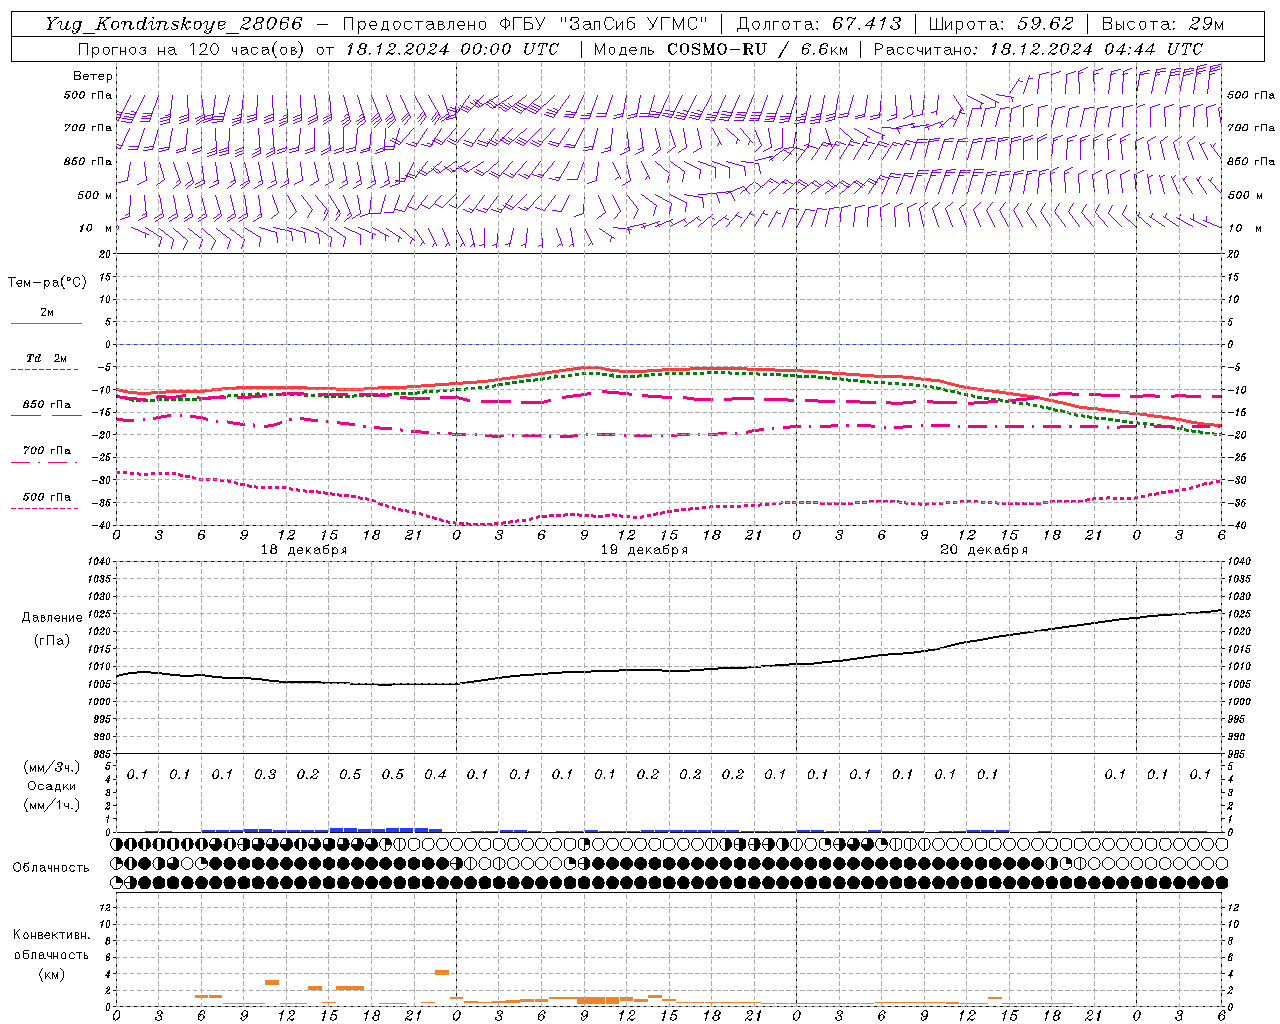Click the 0.4 precipitation value
Image resolution: width=1280 pixels, height=1024 pixels.
coord(435,774)
